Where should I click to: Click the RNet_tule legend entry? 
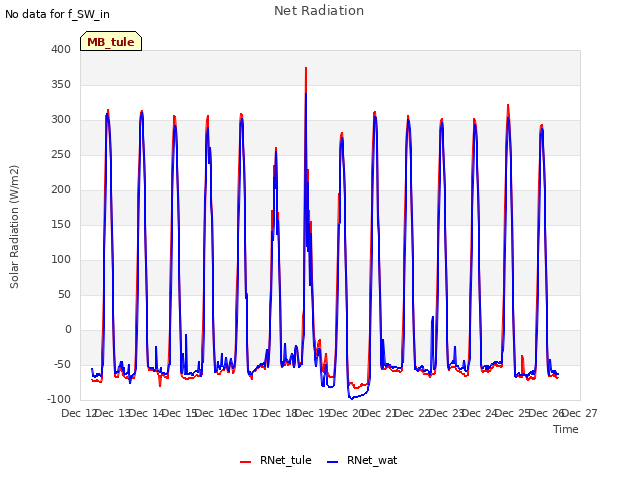pos(276,460)
